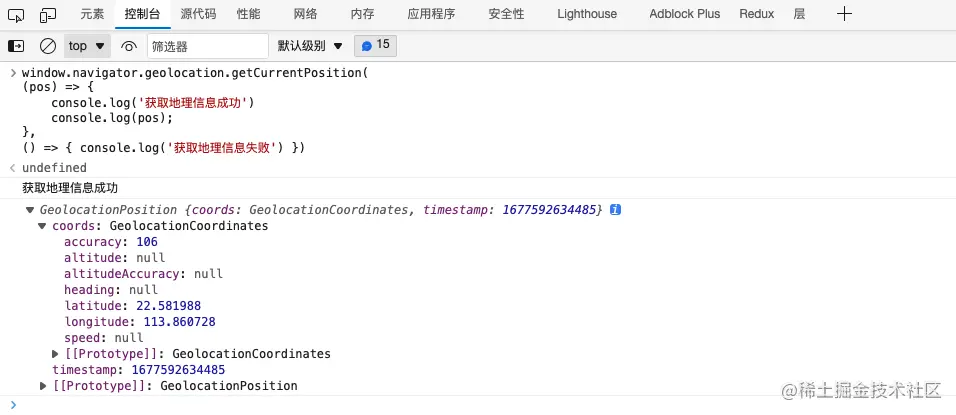Viewport: 956px width, 415px height.
Task: Select the inspect element picker icon
Action: point(16,14)
